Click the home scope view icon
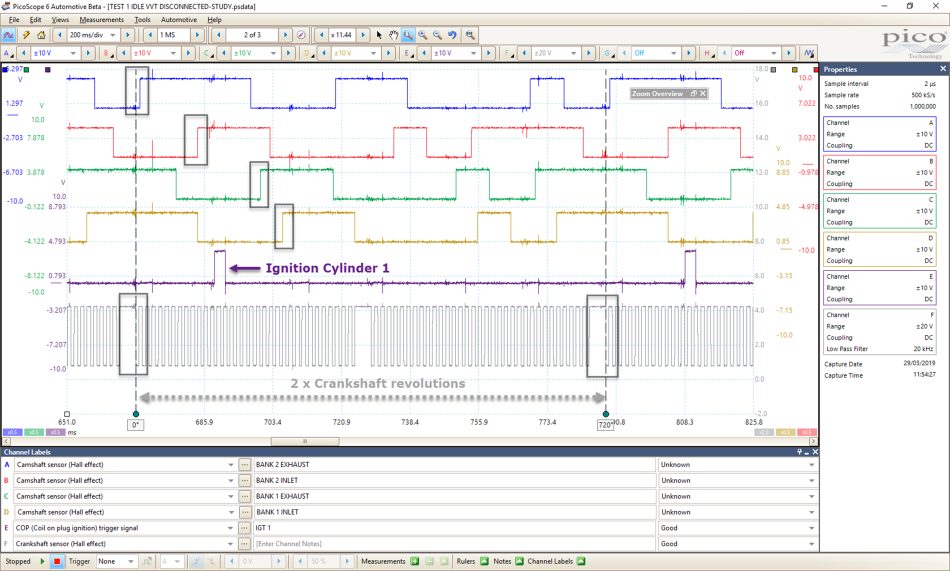Screen dimensions: 950x571 pyautogui.click(x=41, y=35)
